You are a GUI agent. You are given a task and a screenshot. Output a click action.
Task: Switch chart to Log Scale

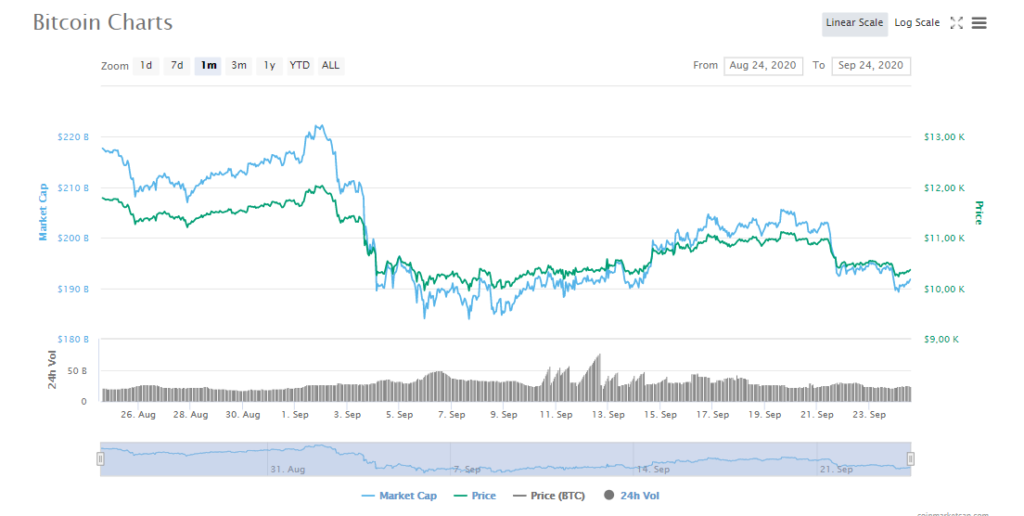coord(917,23)
